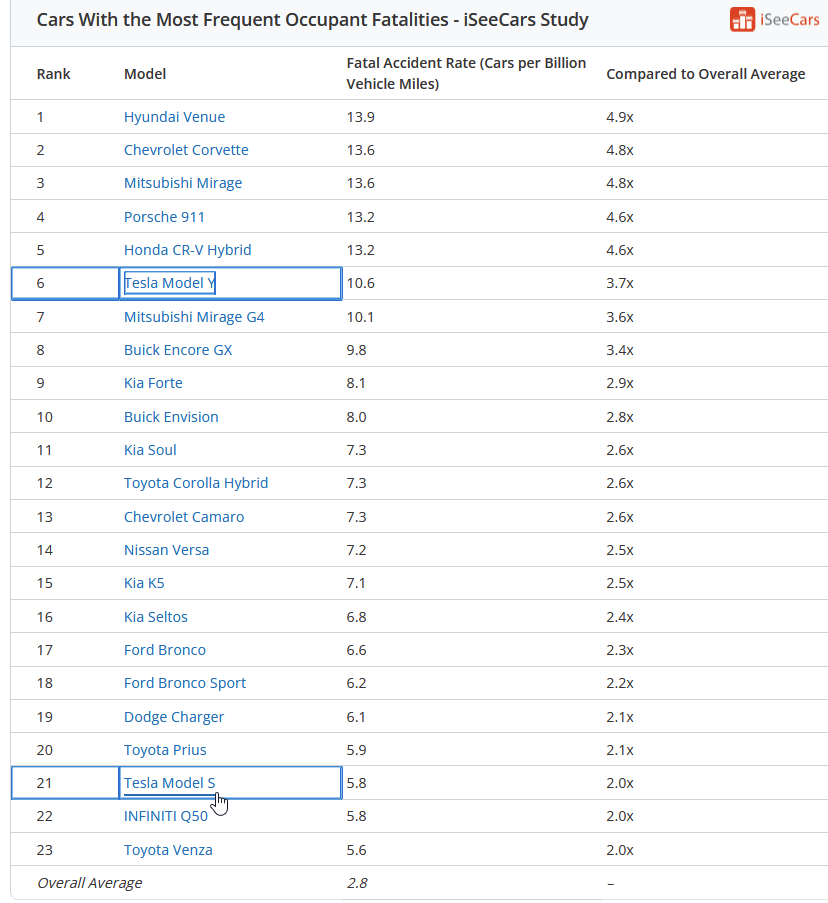Open the Dodge Charger link

(174, 717)
